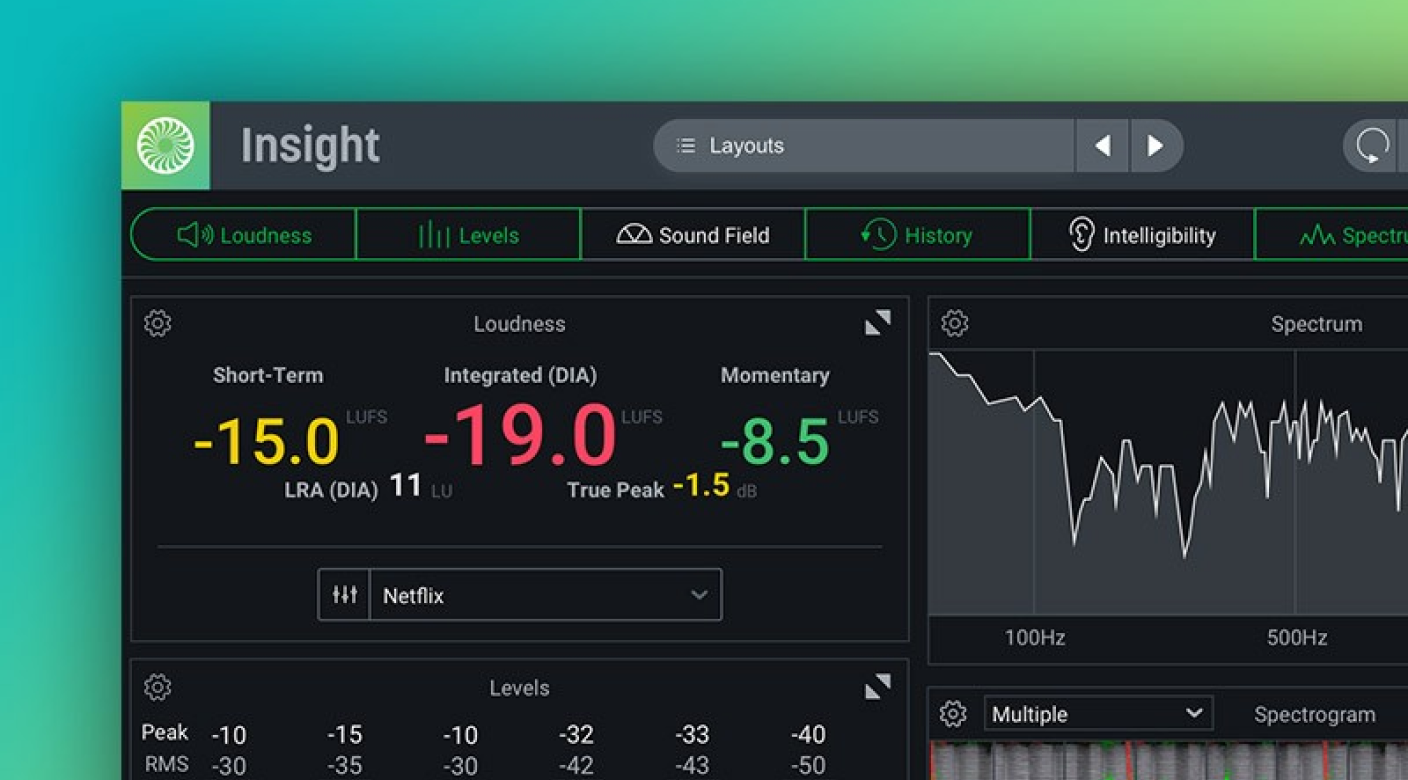Open the Spectrogram panel settings gear
This screenshot has width=1408, height=780.
[x=953, y=714]
